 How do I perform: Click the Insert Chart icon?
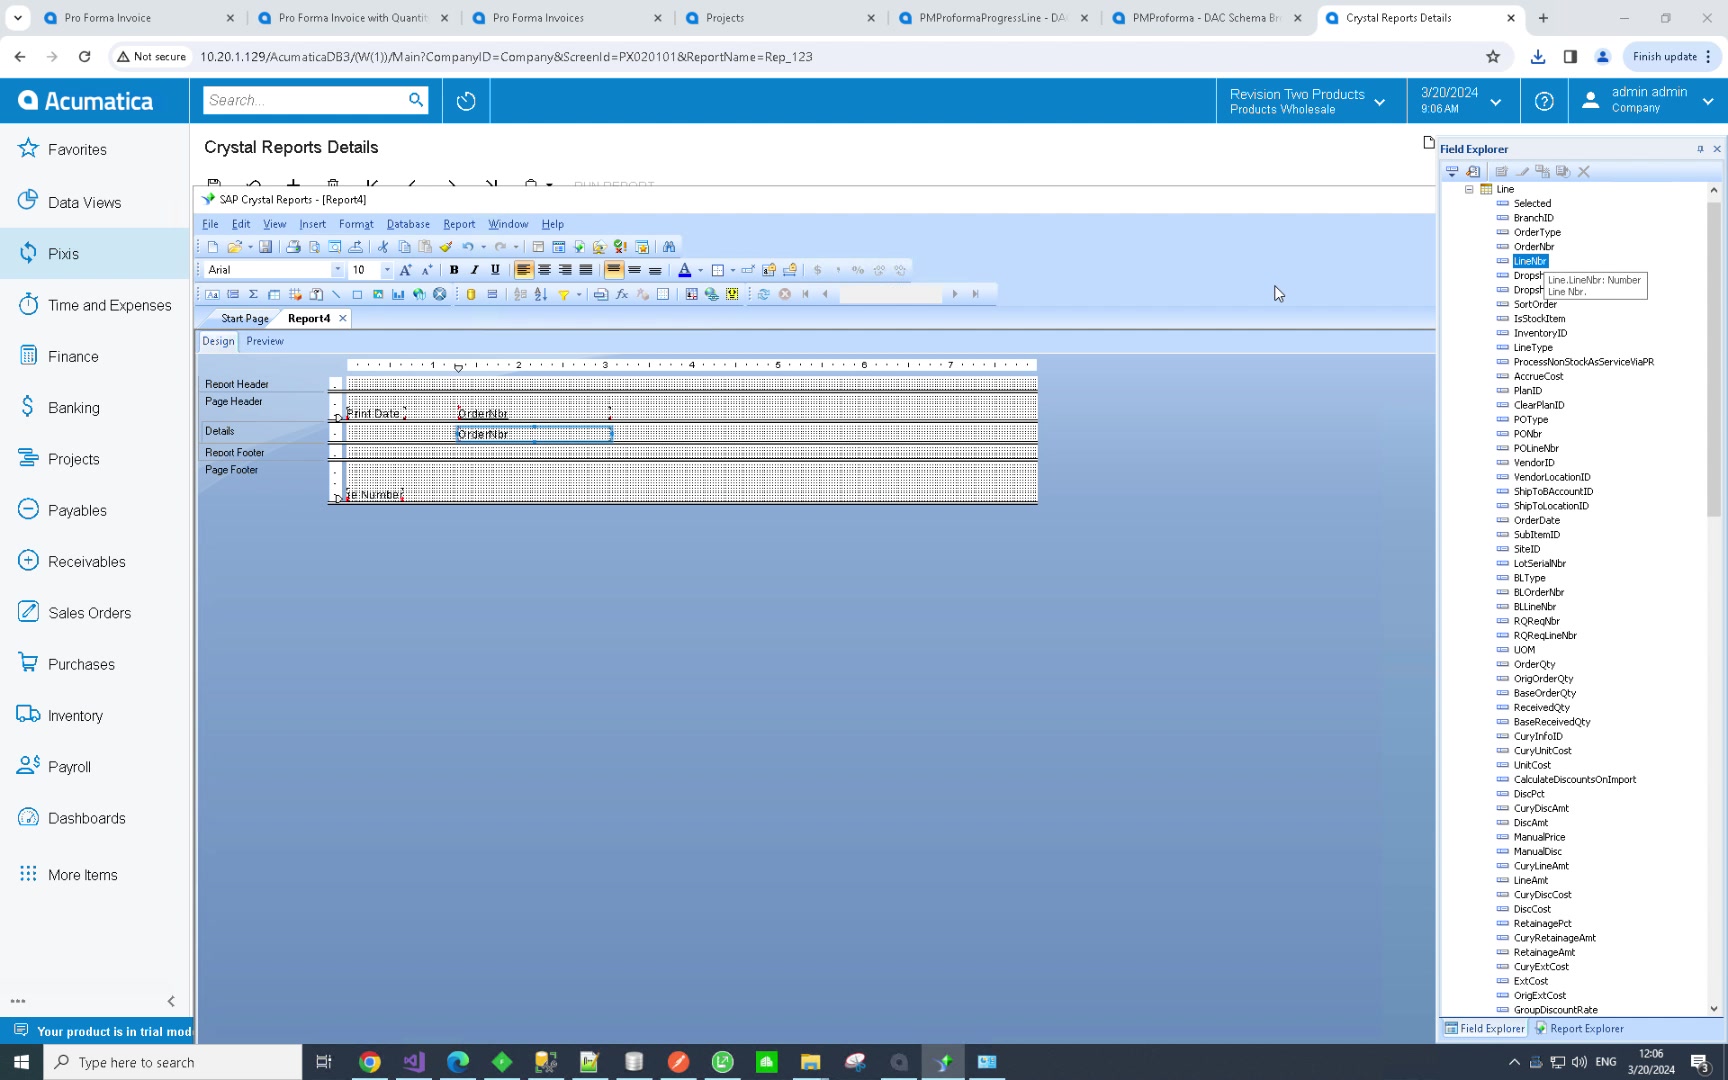tap(398, 294)
